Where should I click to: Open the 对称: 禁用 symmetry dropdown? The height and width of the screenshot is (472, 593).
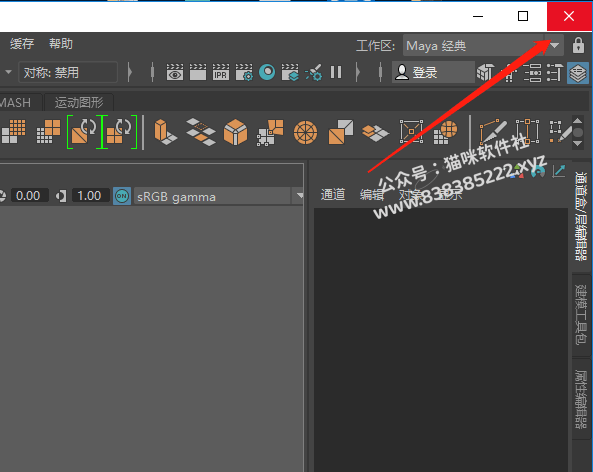tap(68, 72)
